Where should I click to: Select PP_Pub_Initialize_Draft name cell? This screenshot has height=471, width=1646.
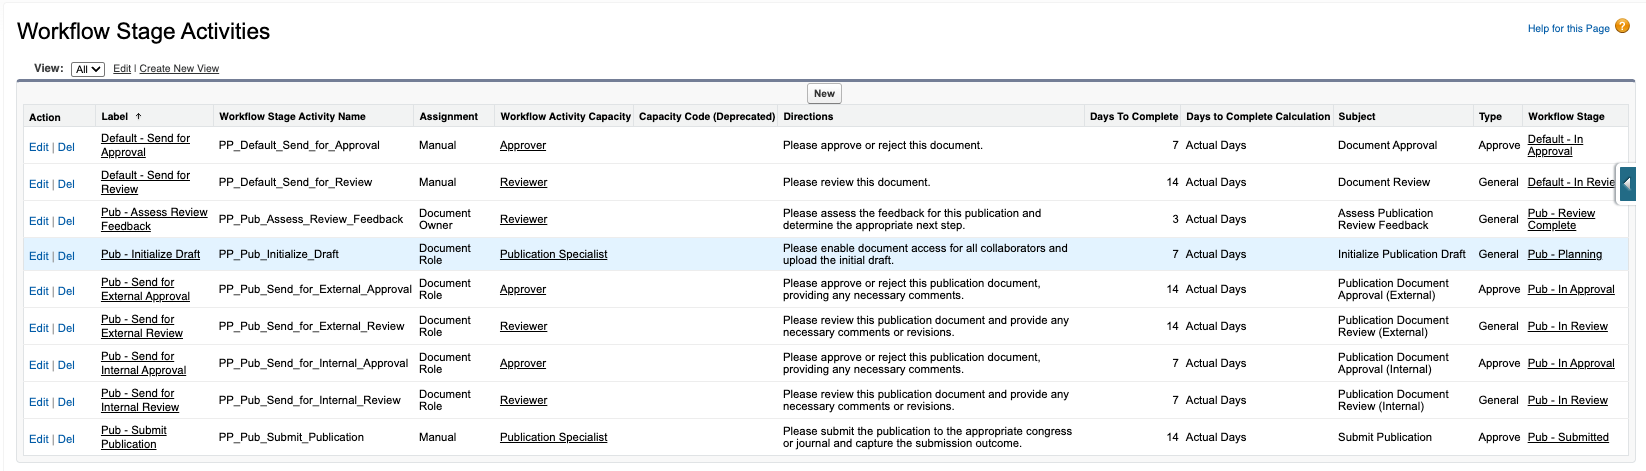pyautogui.click(x=279, y=254)
